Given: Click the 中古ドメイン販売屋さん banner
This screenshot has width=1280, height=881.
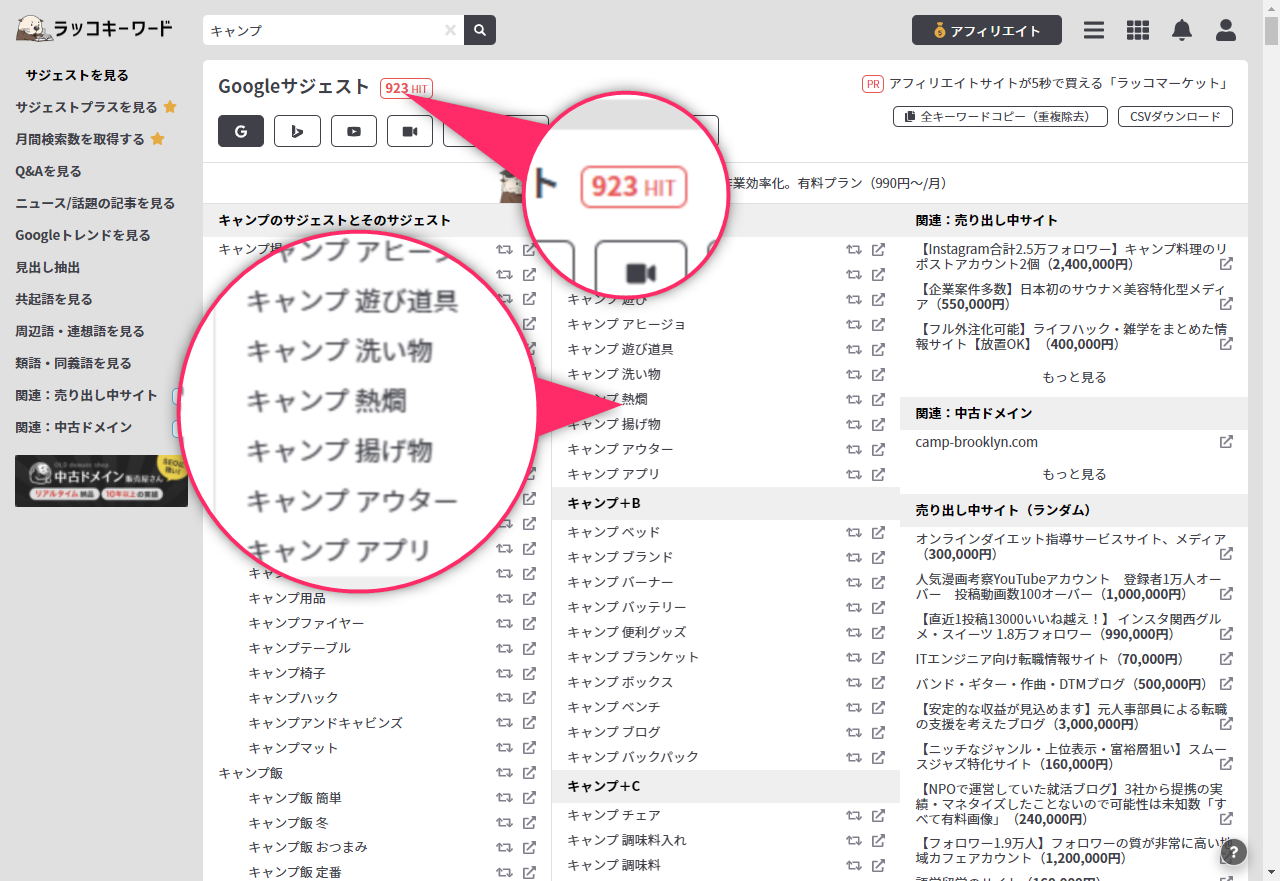Looking at the screenshot, I should tap(101, 481).
